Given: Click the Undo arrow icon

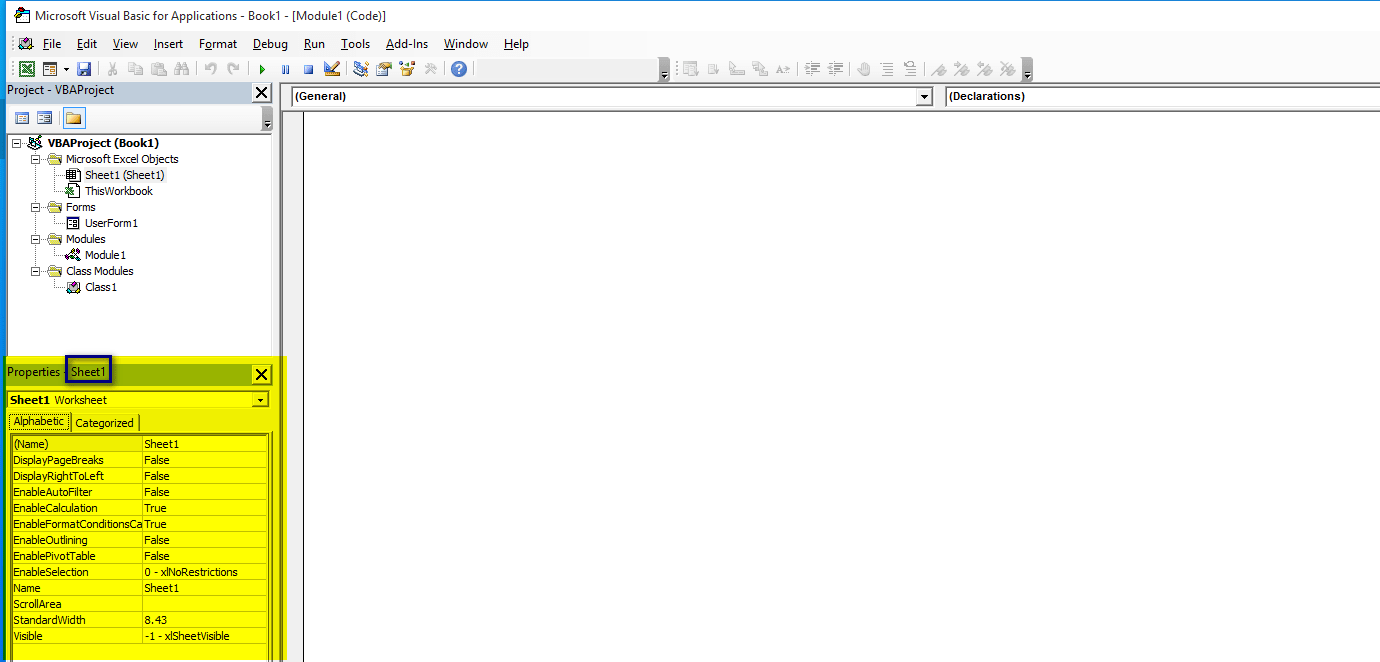Looking at the screenshot, I should click(210, 69).
